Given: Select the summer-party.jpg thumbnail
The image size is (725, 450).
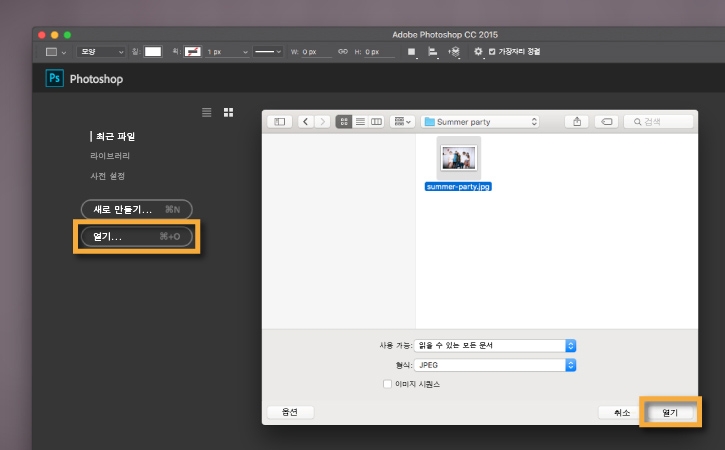Looking at the screenshot, I should point(459,157).
